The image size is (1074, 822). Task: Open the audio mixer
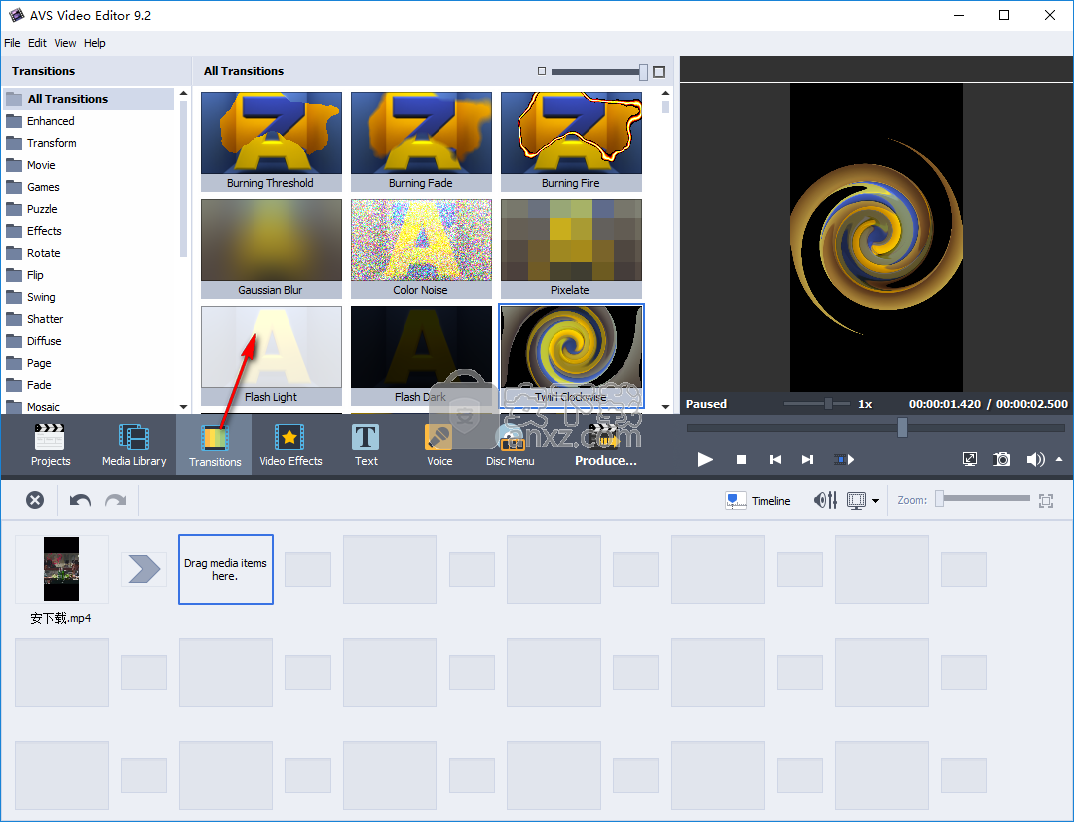pos(825,501)
